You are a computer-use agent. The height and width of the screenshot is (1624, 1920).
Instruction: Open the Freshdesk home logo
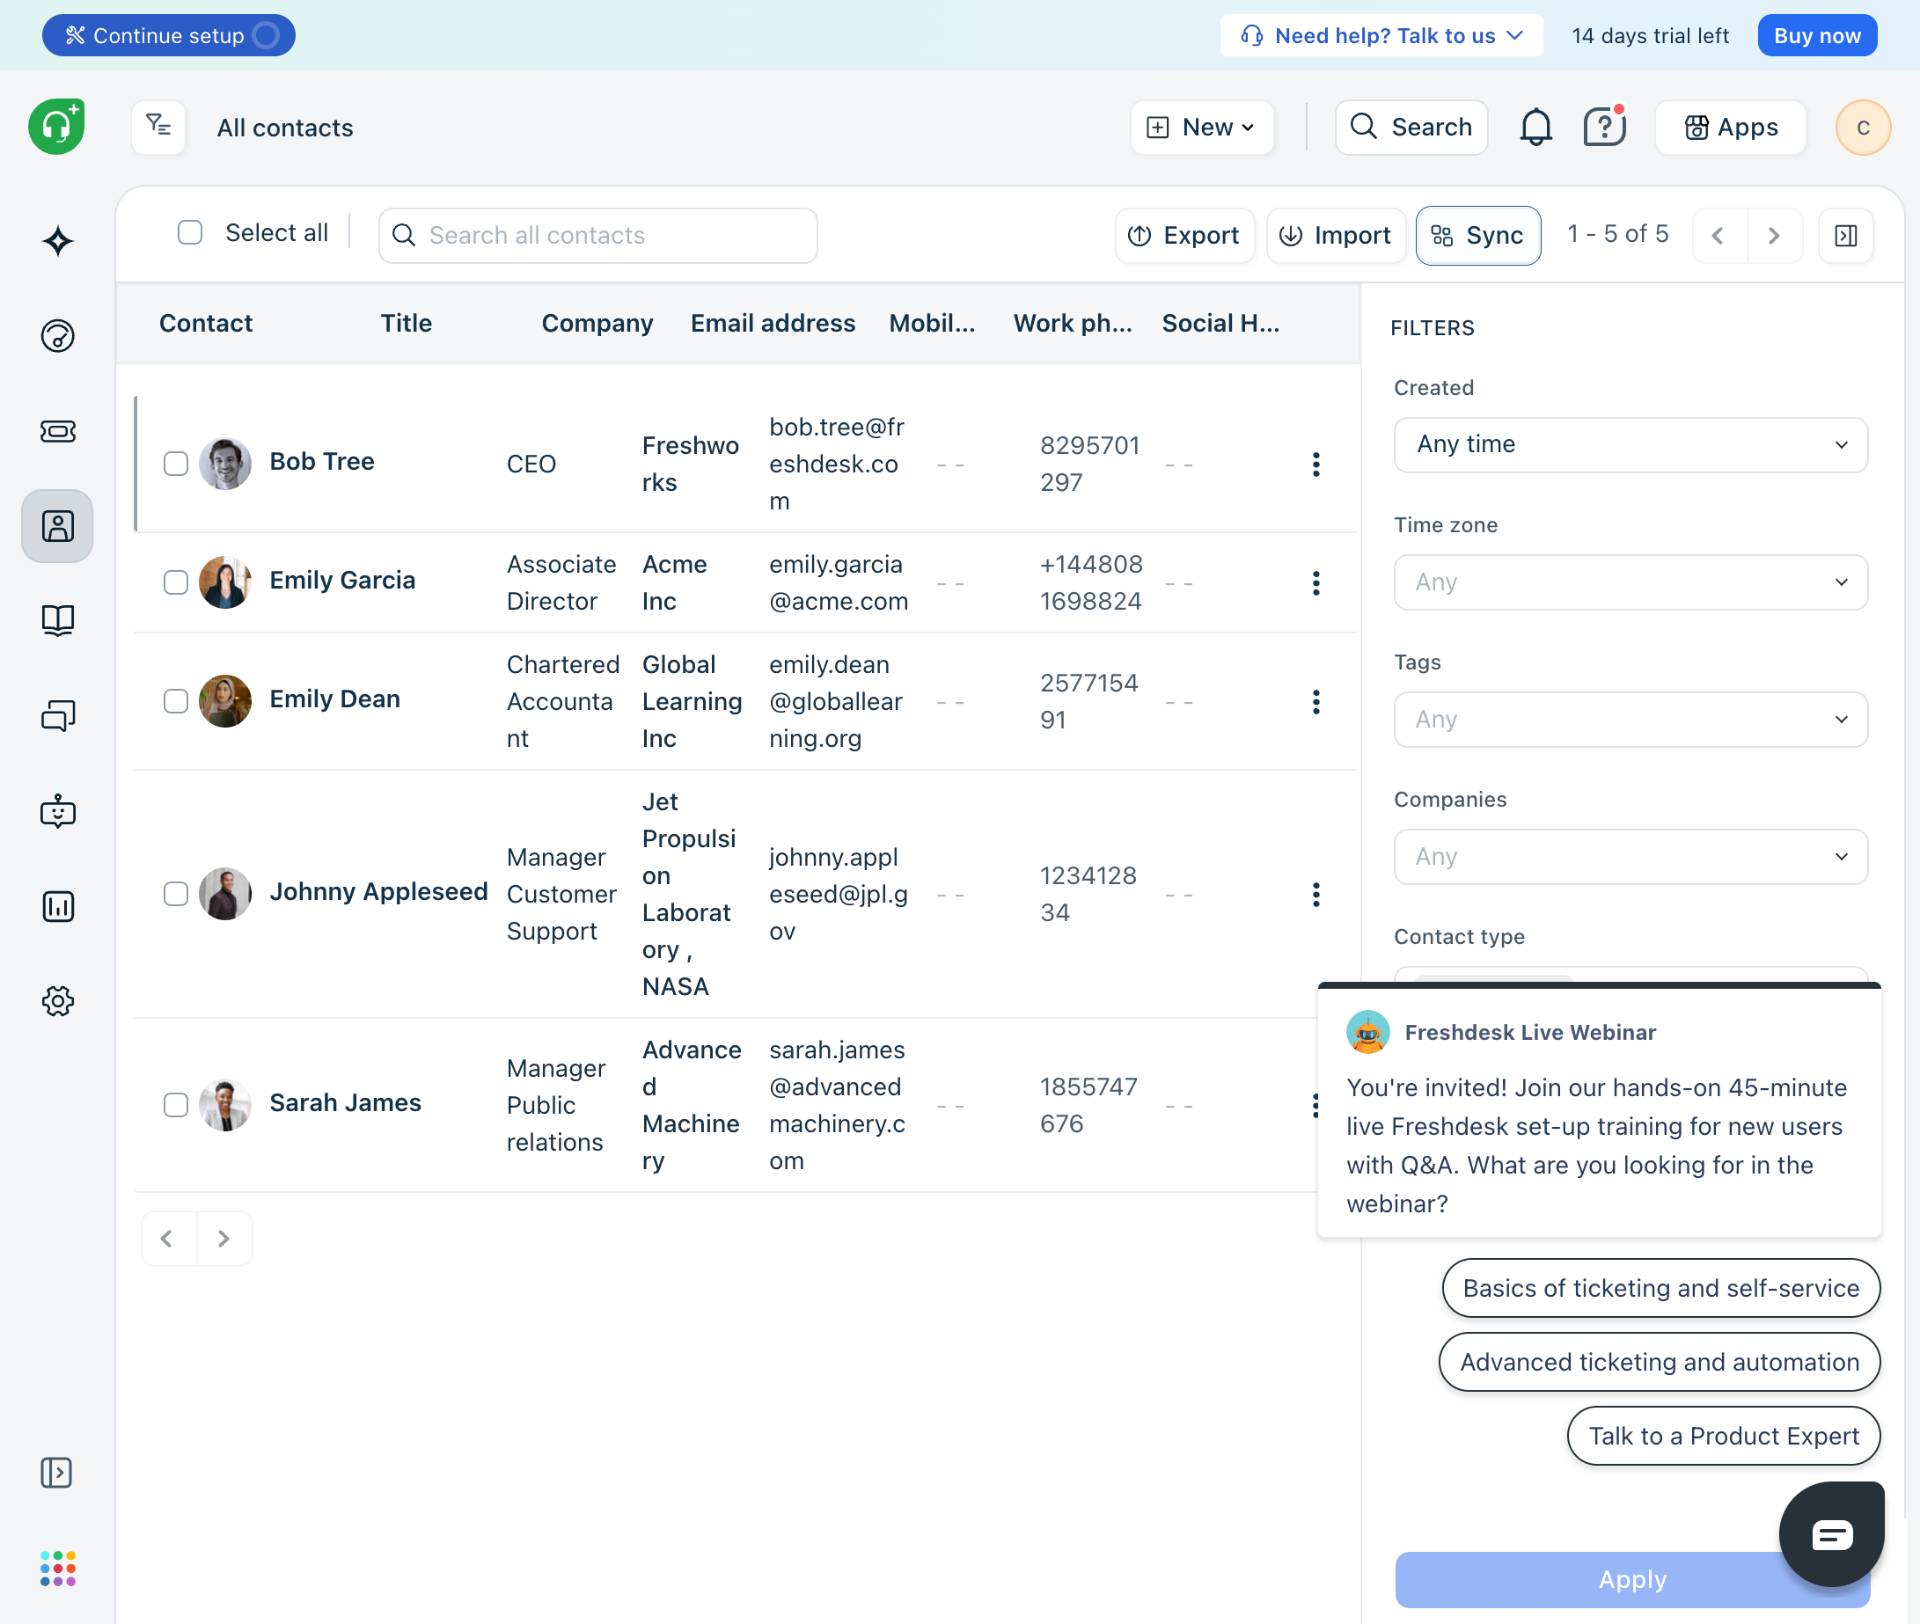click(x=56, y=127)
